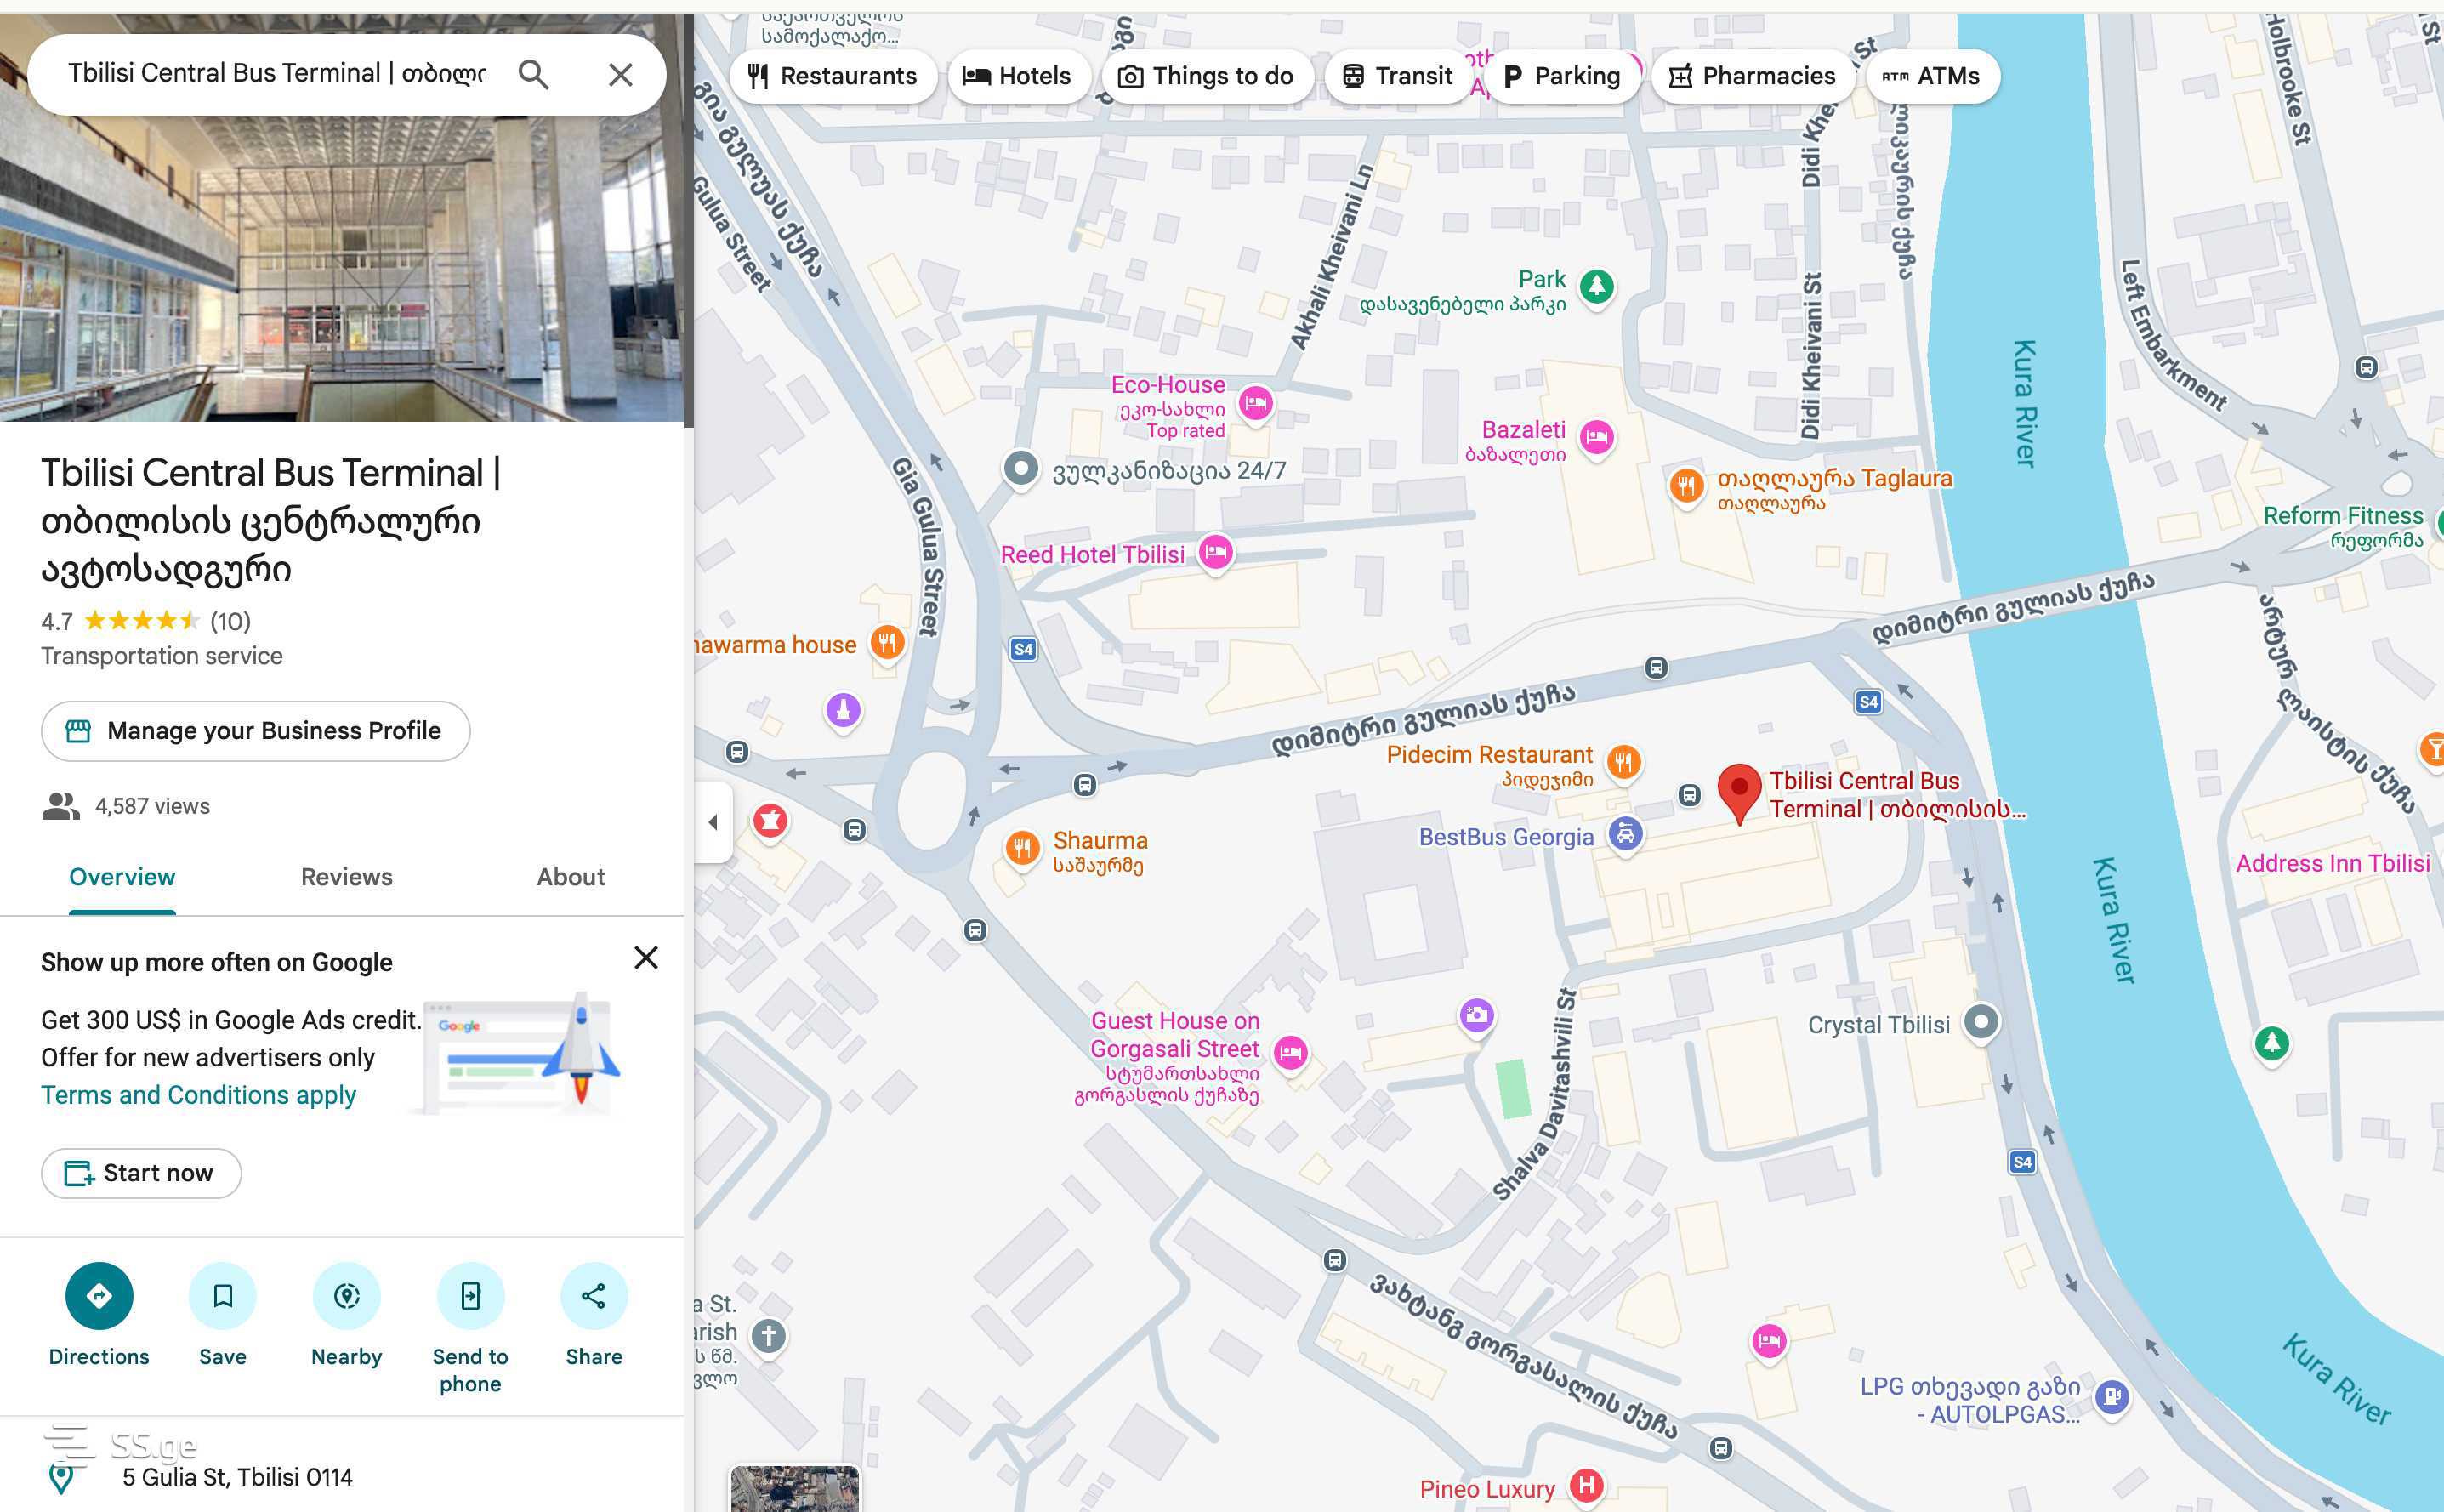Click the search magnifier icon
This screenshot has width=2444, height=1512.
(x=533, y=74)
